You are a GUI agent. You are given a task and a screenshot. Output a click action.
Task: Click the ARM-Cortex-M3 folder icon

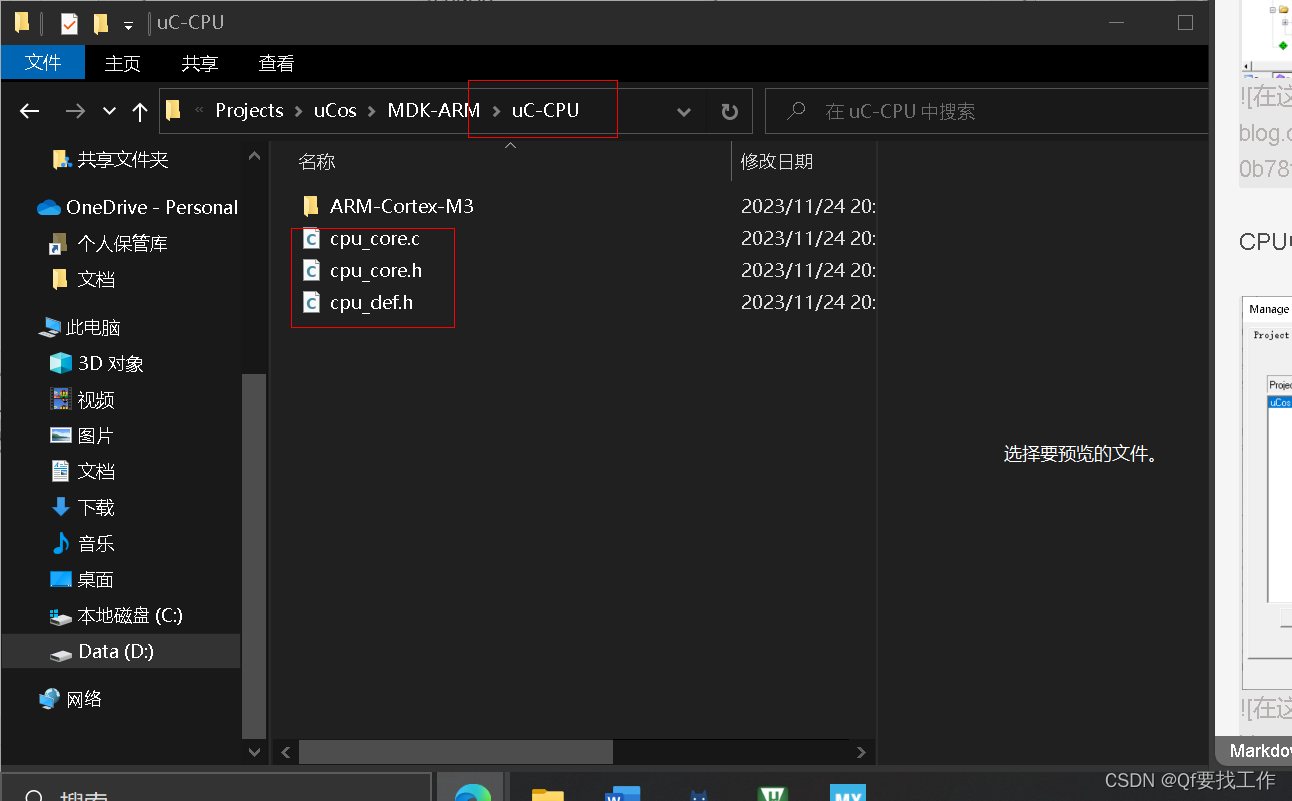(x=310, y=207)
